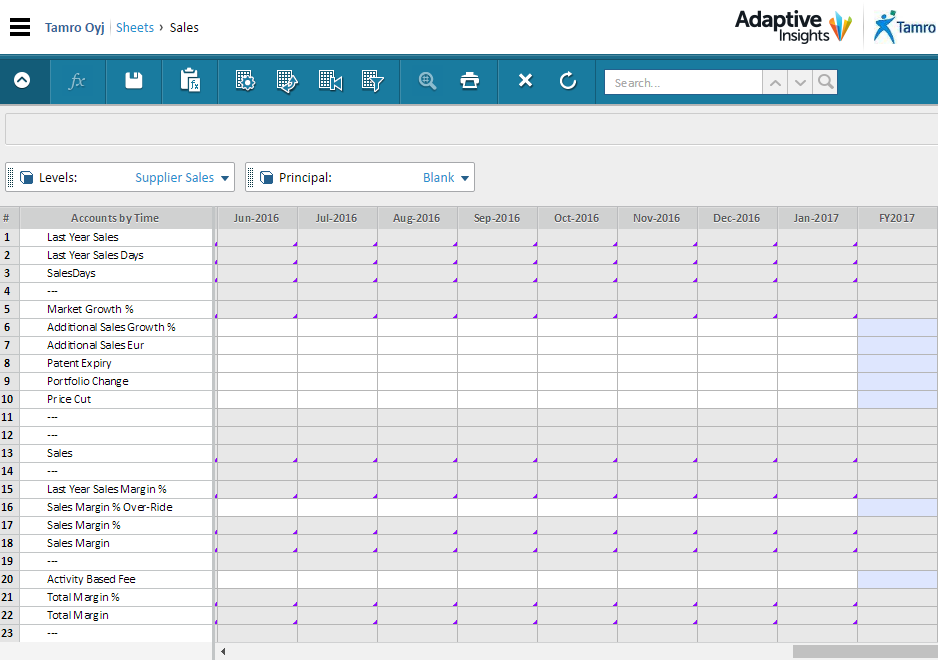Viewport: 938px width, 660px height.
Task: Select the Sales Margin row in line 18
Action: click(x=78, y=543)
